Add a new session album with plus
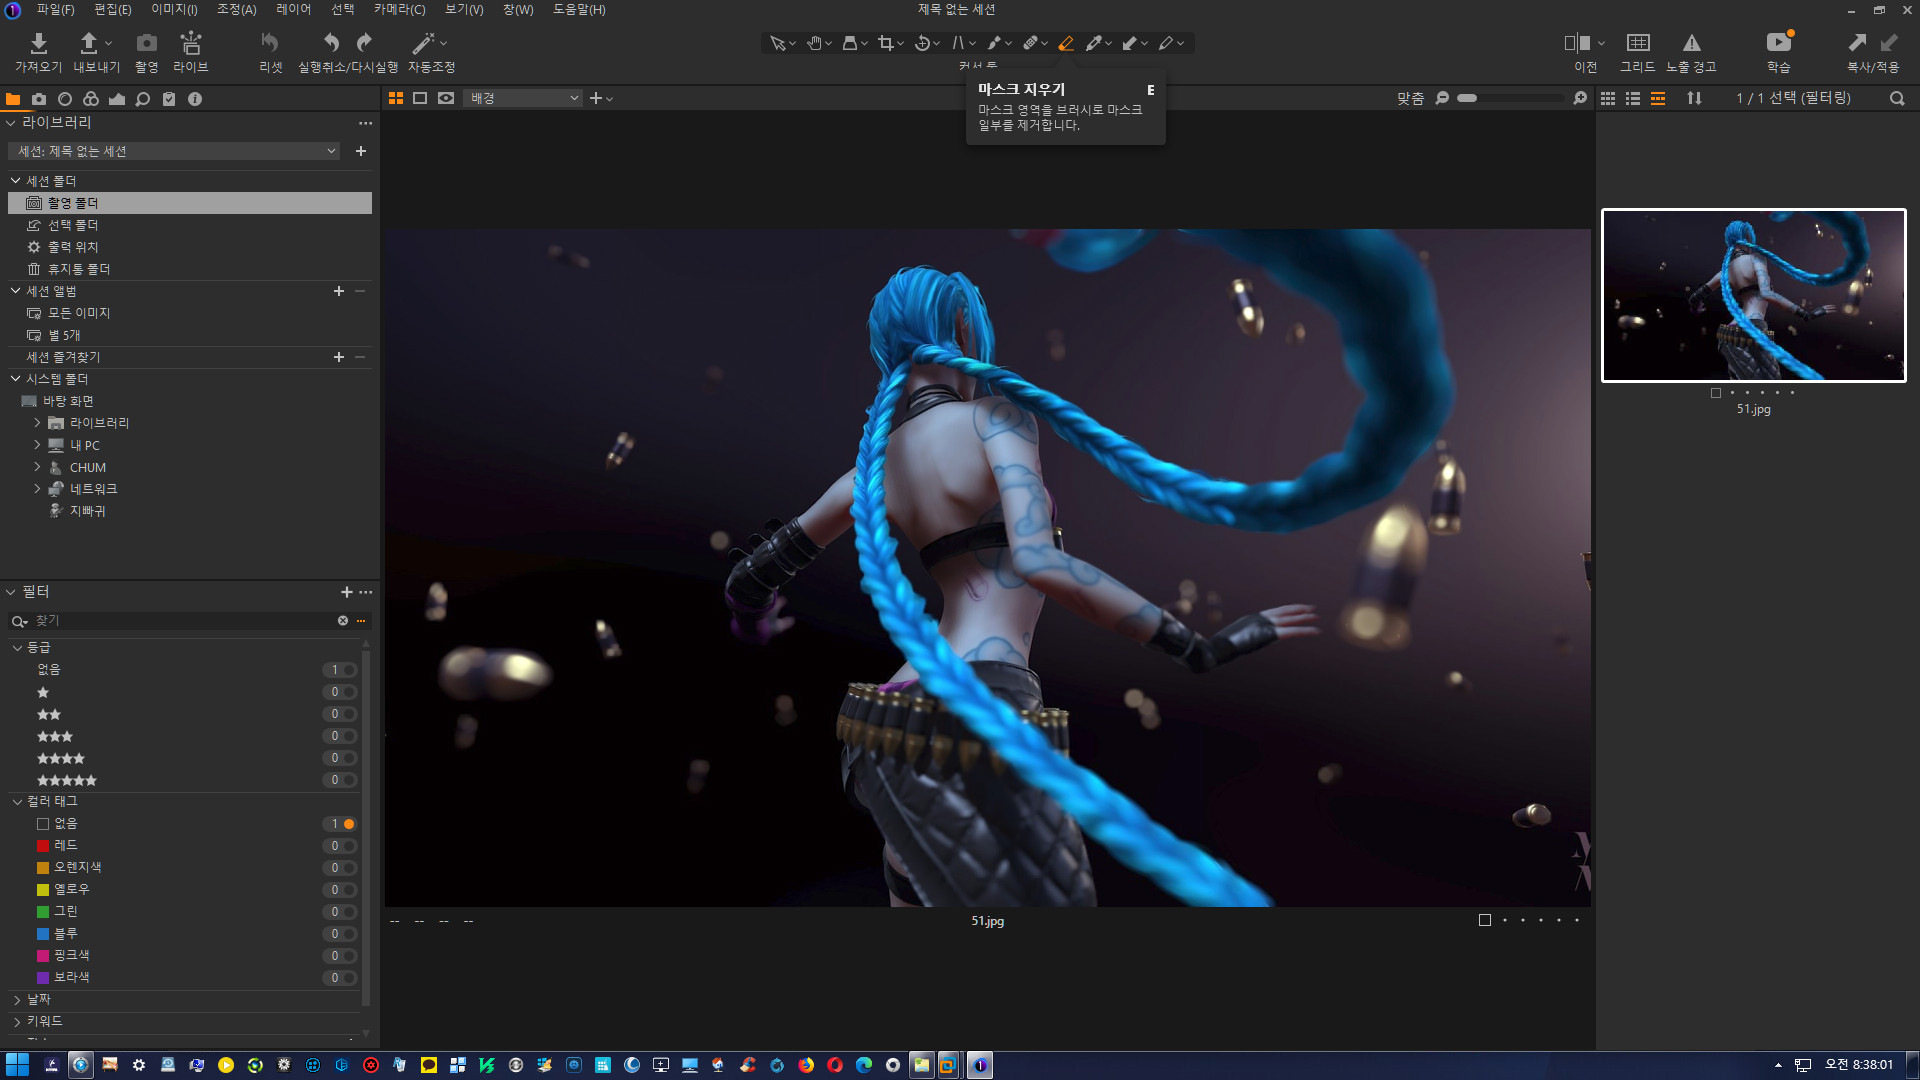 339,291
